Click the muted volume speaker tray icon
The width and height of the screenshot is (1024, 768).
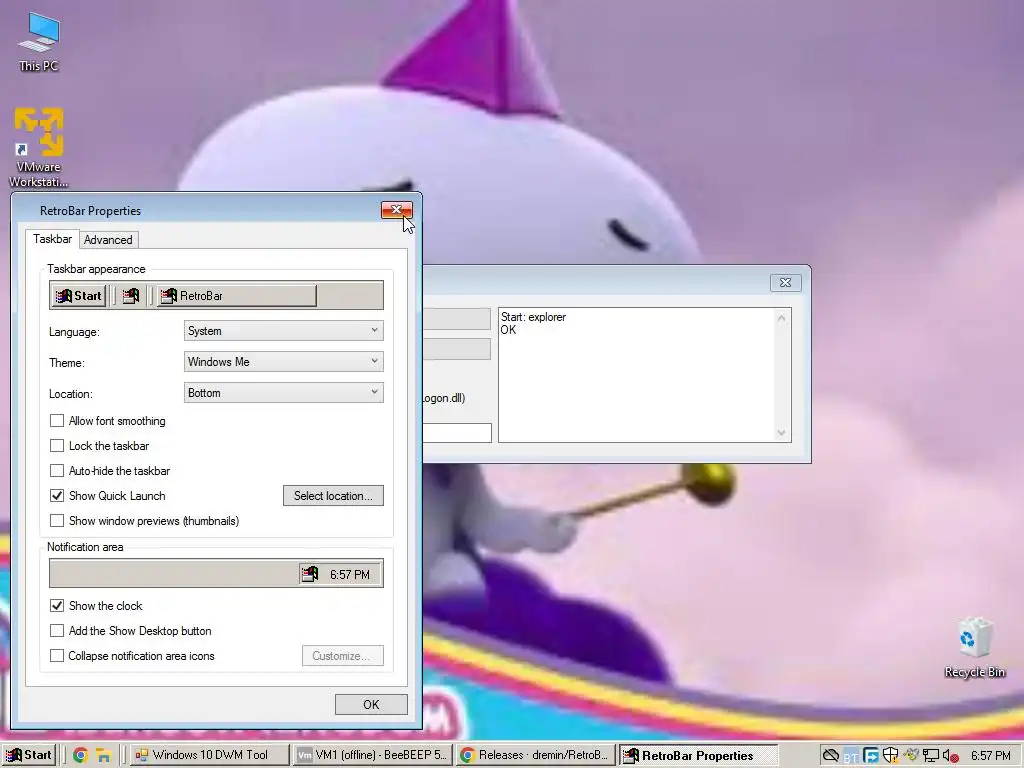tap(950, 756)
